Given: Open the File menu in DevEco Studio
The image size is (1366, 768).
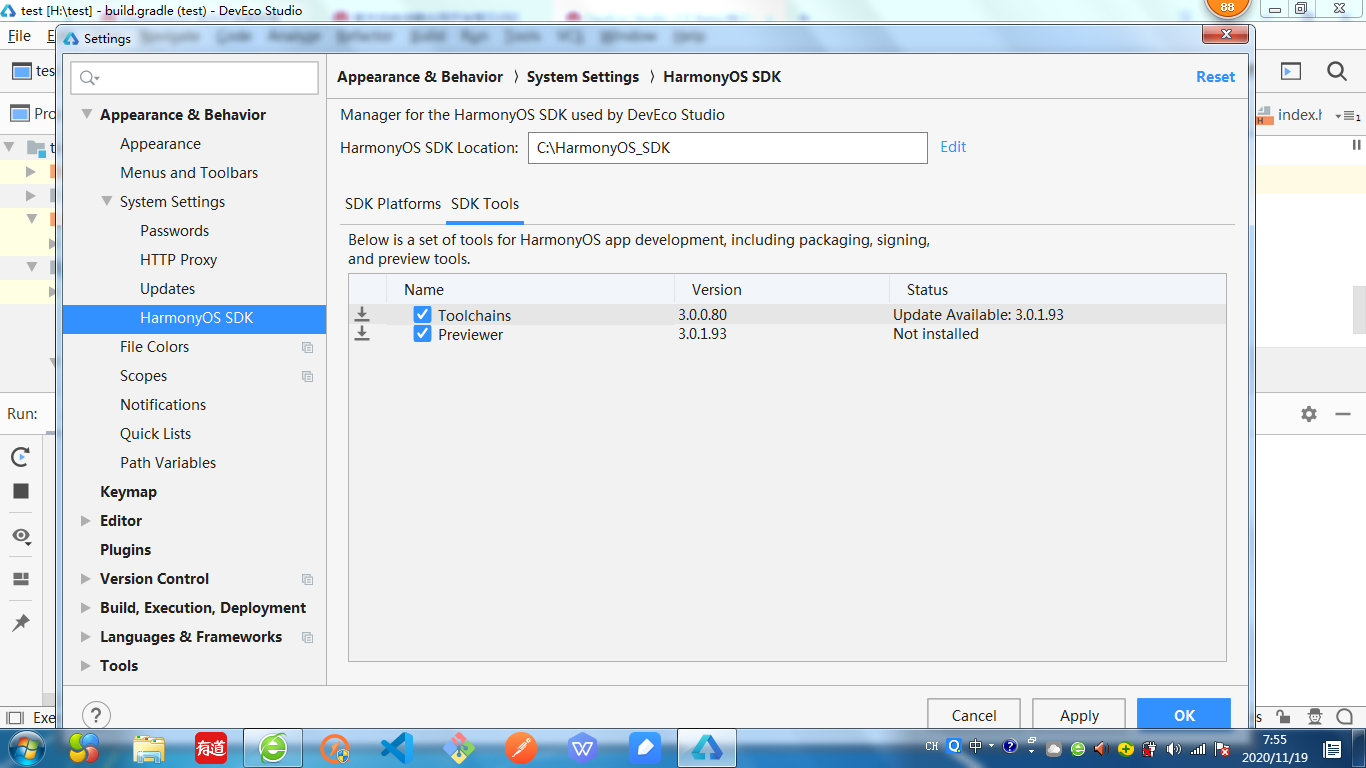Looking at the screenshot, I should coord(19,35).
